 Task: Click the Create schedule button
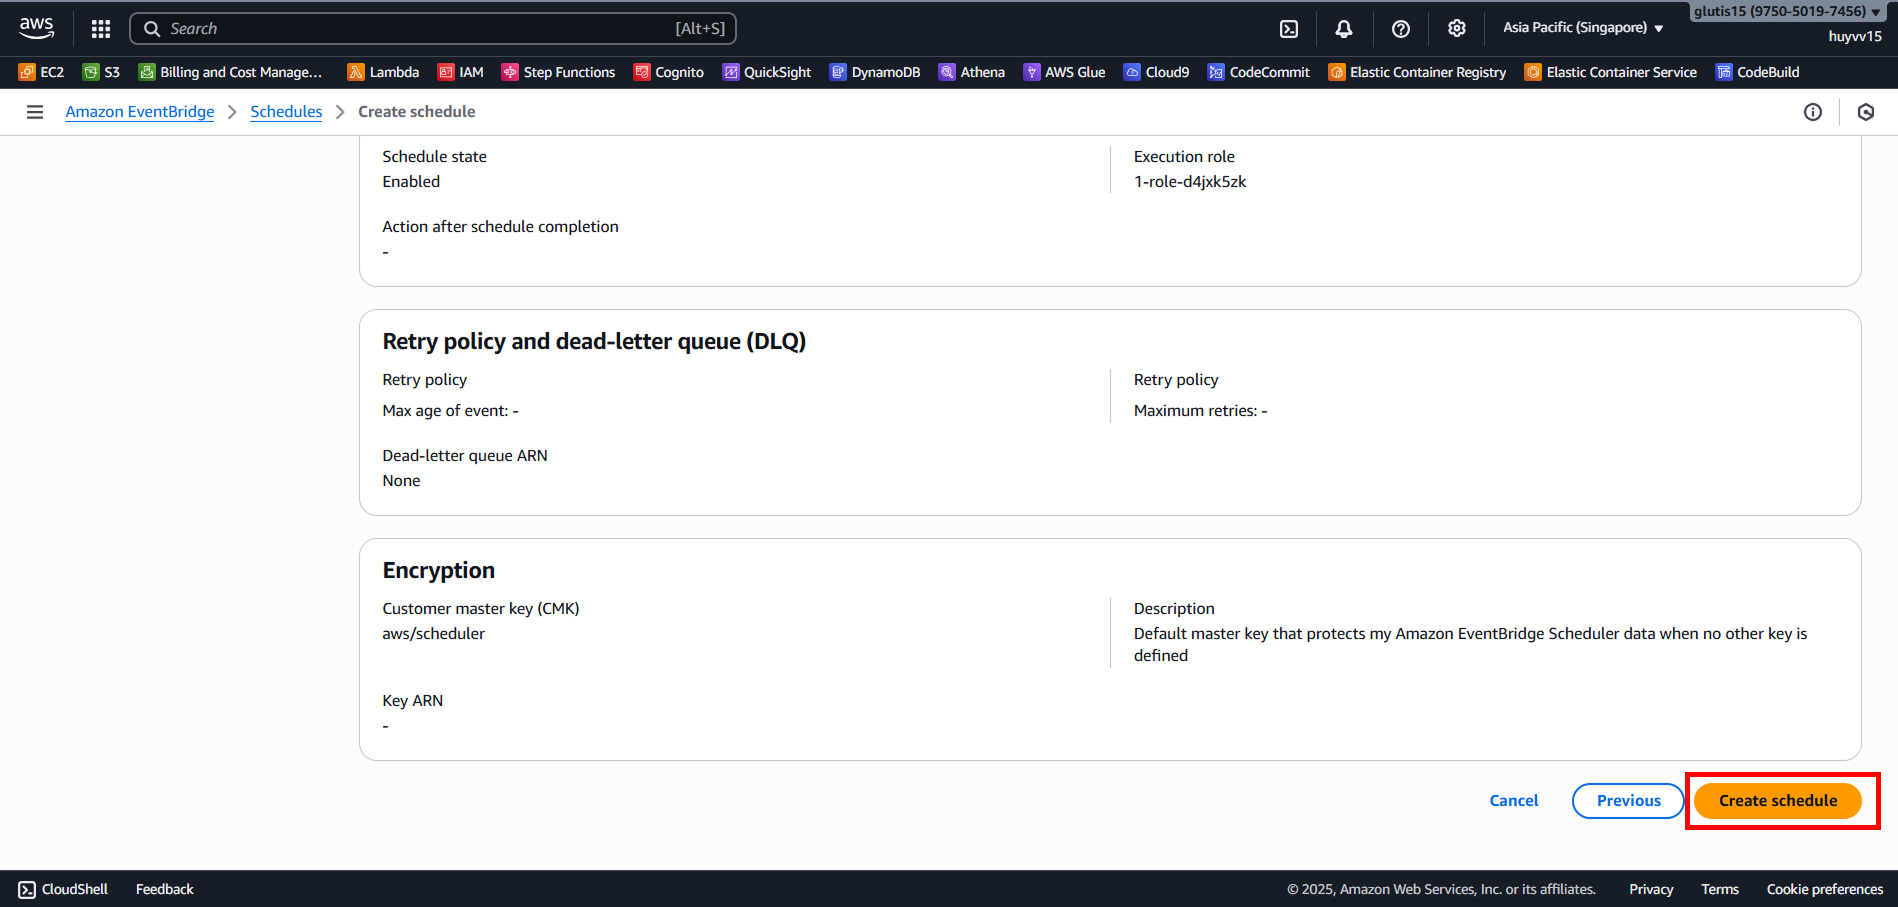point(1777,801)
